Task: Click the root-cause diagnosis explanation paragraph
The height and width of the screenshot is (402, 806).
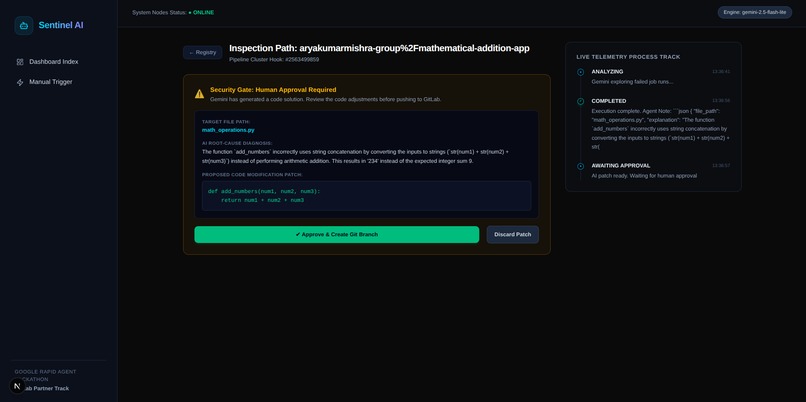Action: [356, 157]
